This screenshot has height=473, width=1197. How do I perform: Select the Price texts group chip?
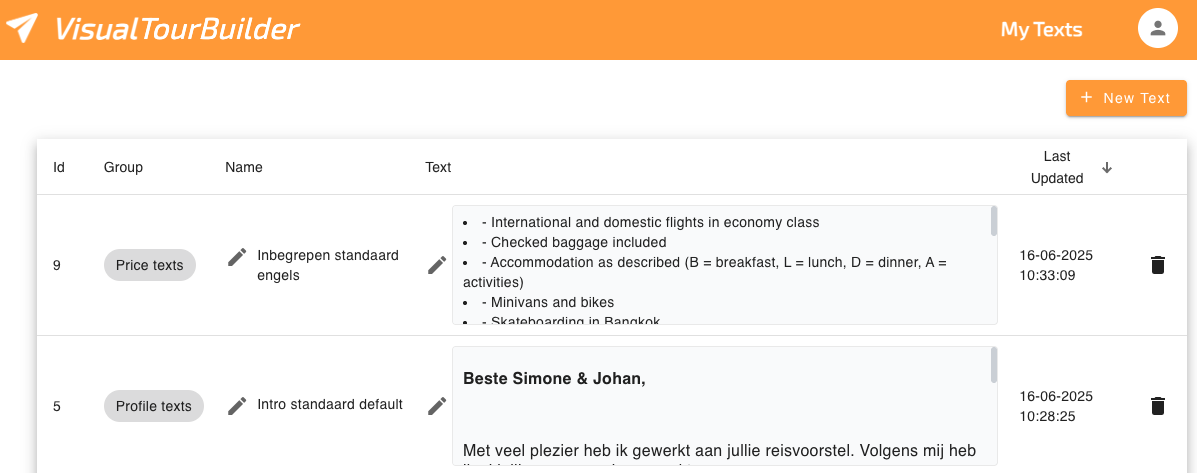(150, 265)
